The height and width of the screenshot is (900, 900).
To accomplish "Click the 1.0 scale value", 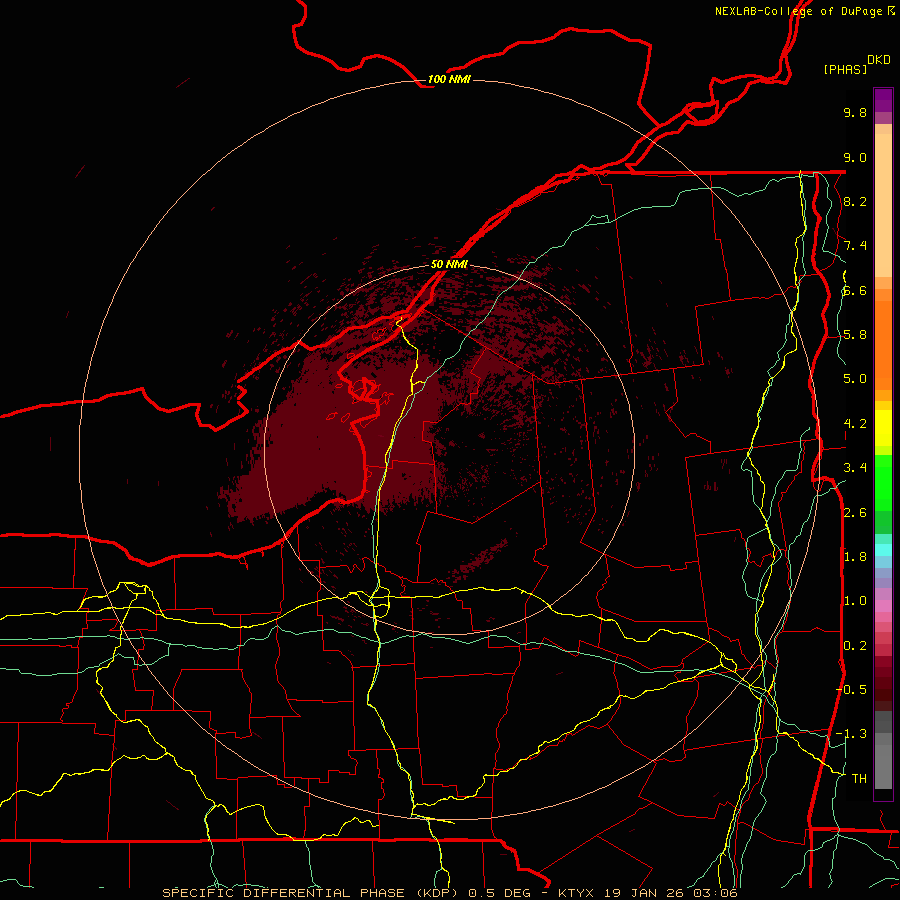I will point(855,601).
